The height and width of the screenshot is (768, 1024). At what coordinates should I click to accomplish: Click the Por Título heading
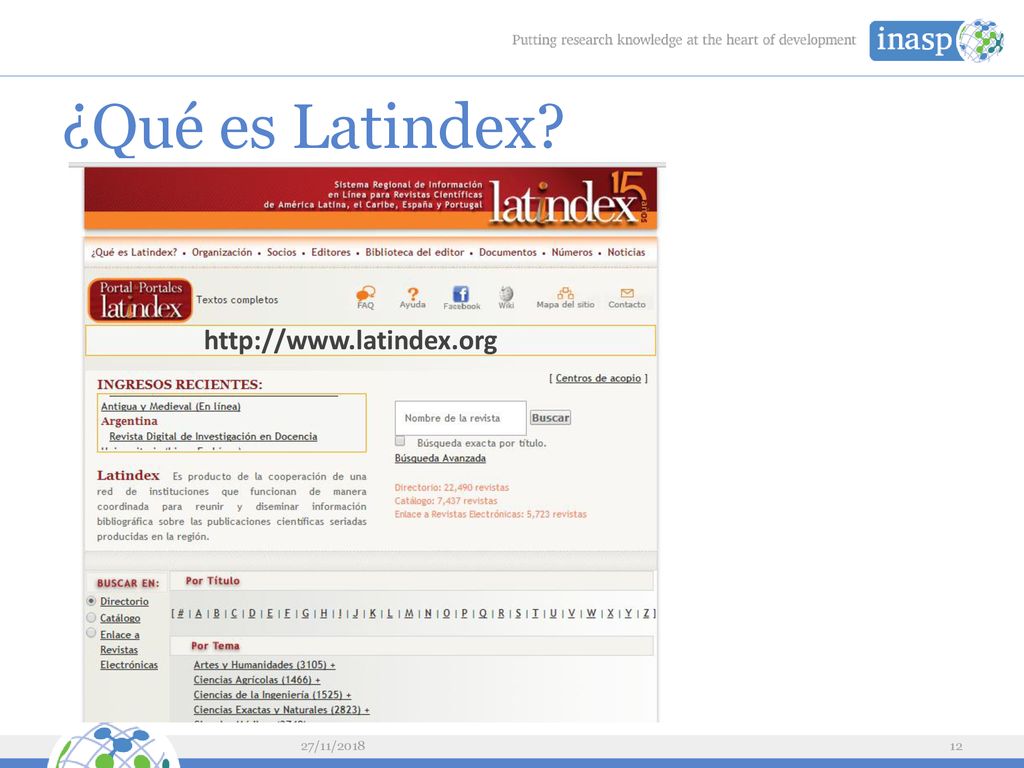(x=213, y=581)
